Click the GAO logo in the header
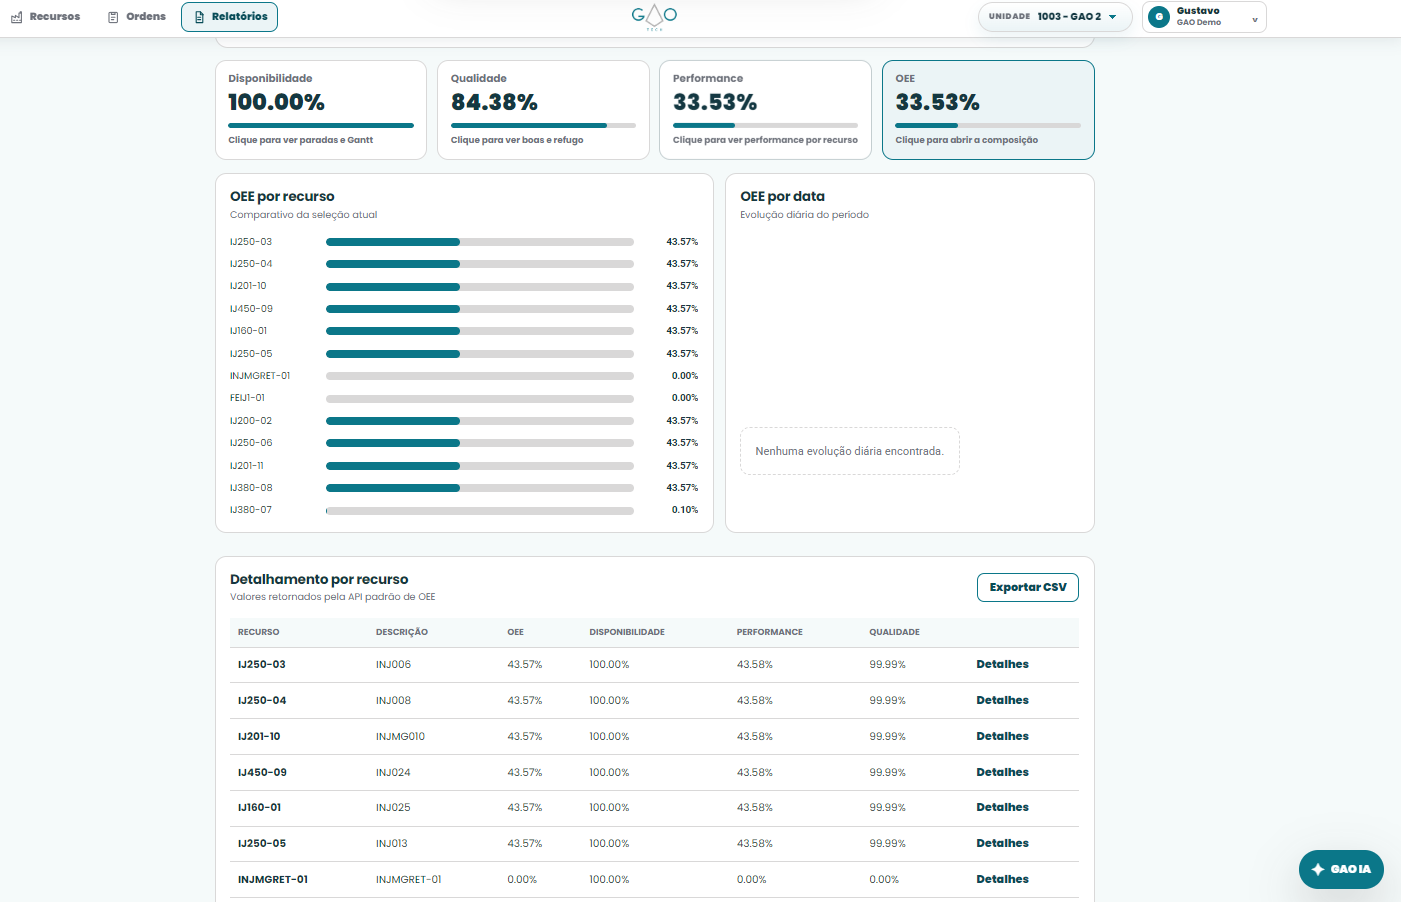The image size is (1401, 902). 654,16
